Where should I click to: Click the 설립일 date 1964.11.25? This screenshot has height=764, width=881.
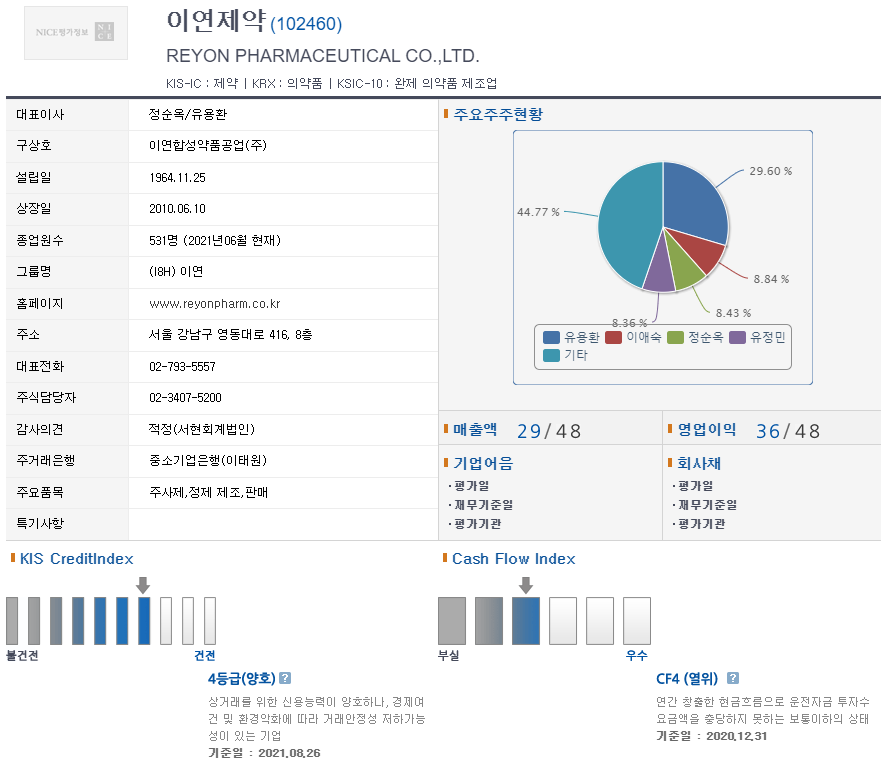(x=178, y=178)
